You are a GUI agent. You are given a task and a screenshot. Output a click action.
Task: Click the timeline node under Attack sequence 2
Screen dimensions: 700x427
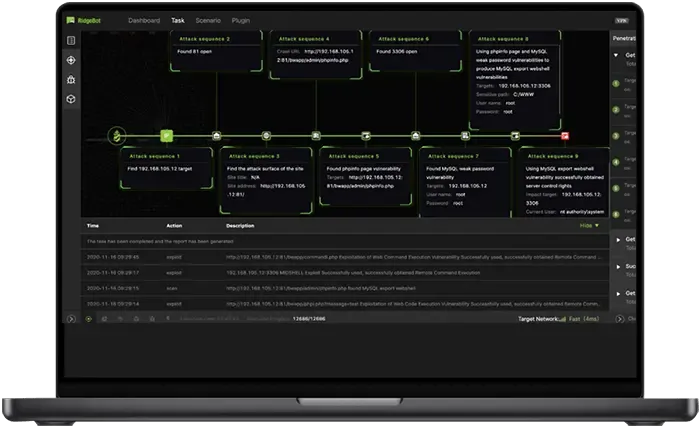click(217, 136)
